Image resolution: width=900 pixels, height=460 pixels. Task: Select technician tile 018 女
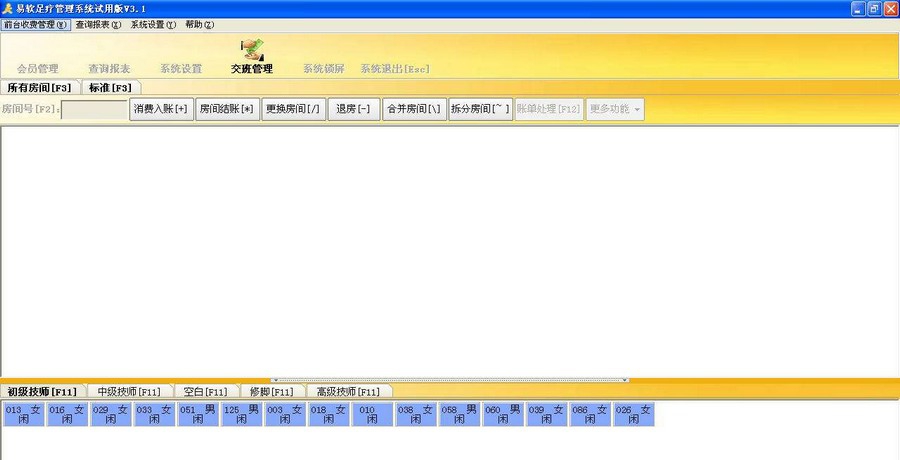pyautogui.click(x=329, y=414)
